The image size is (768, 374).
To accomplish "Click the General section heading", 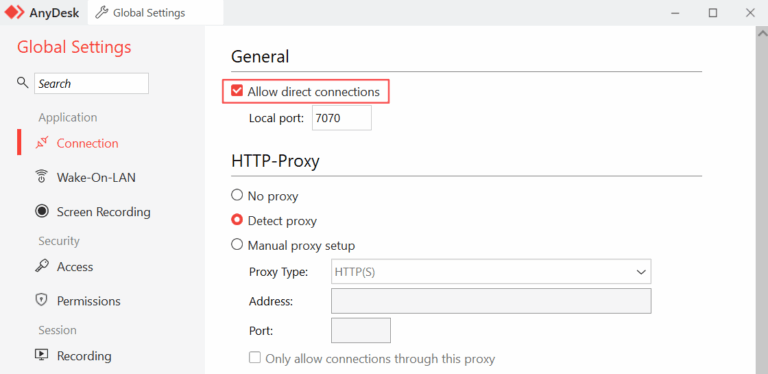I will point(260,56).
